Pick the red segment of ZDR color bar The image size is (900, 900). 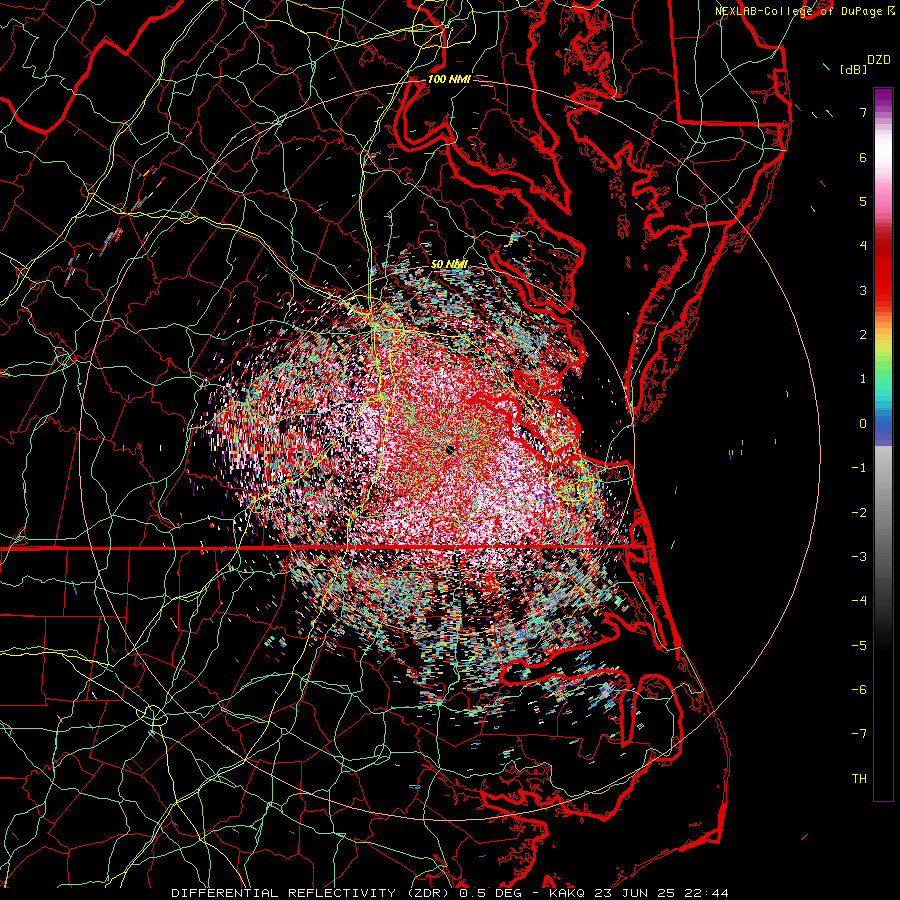883,270
